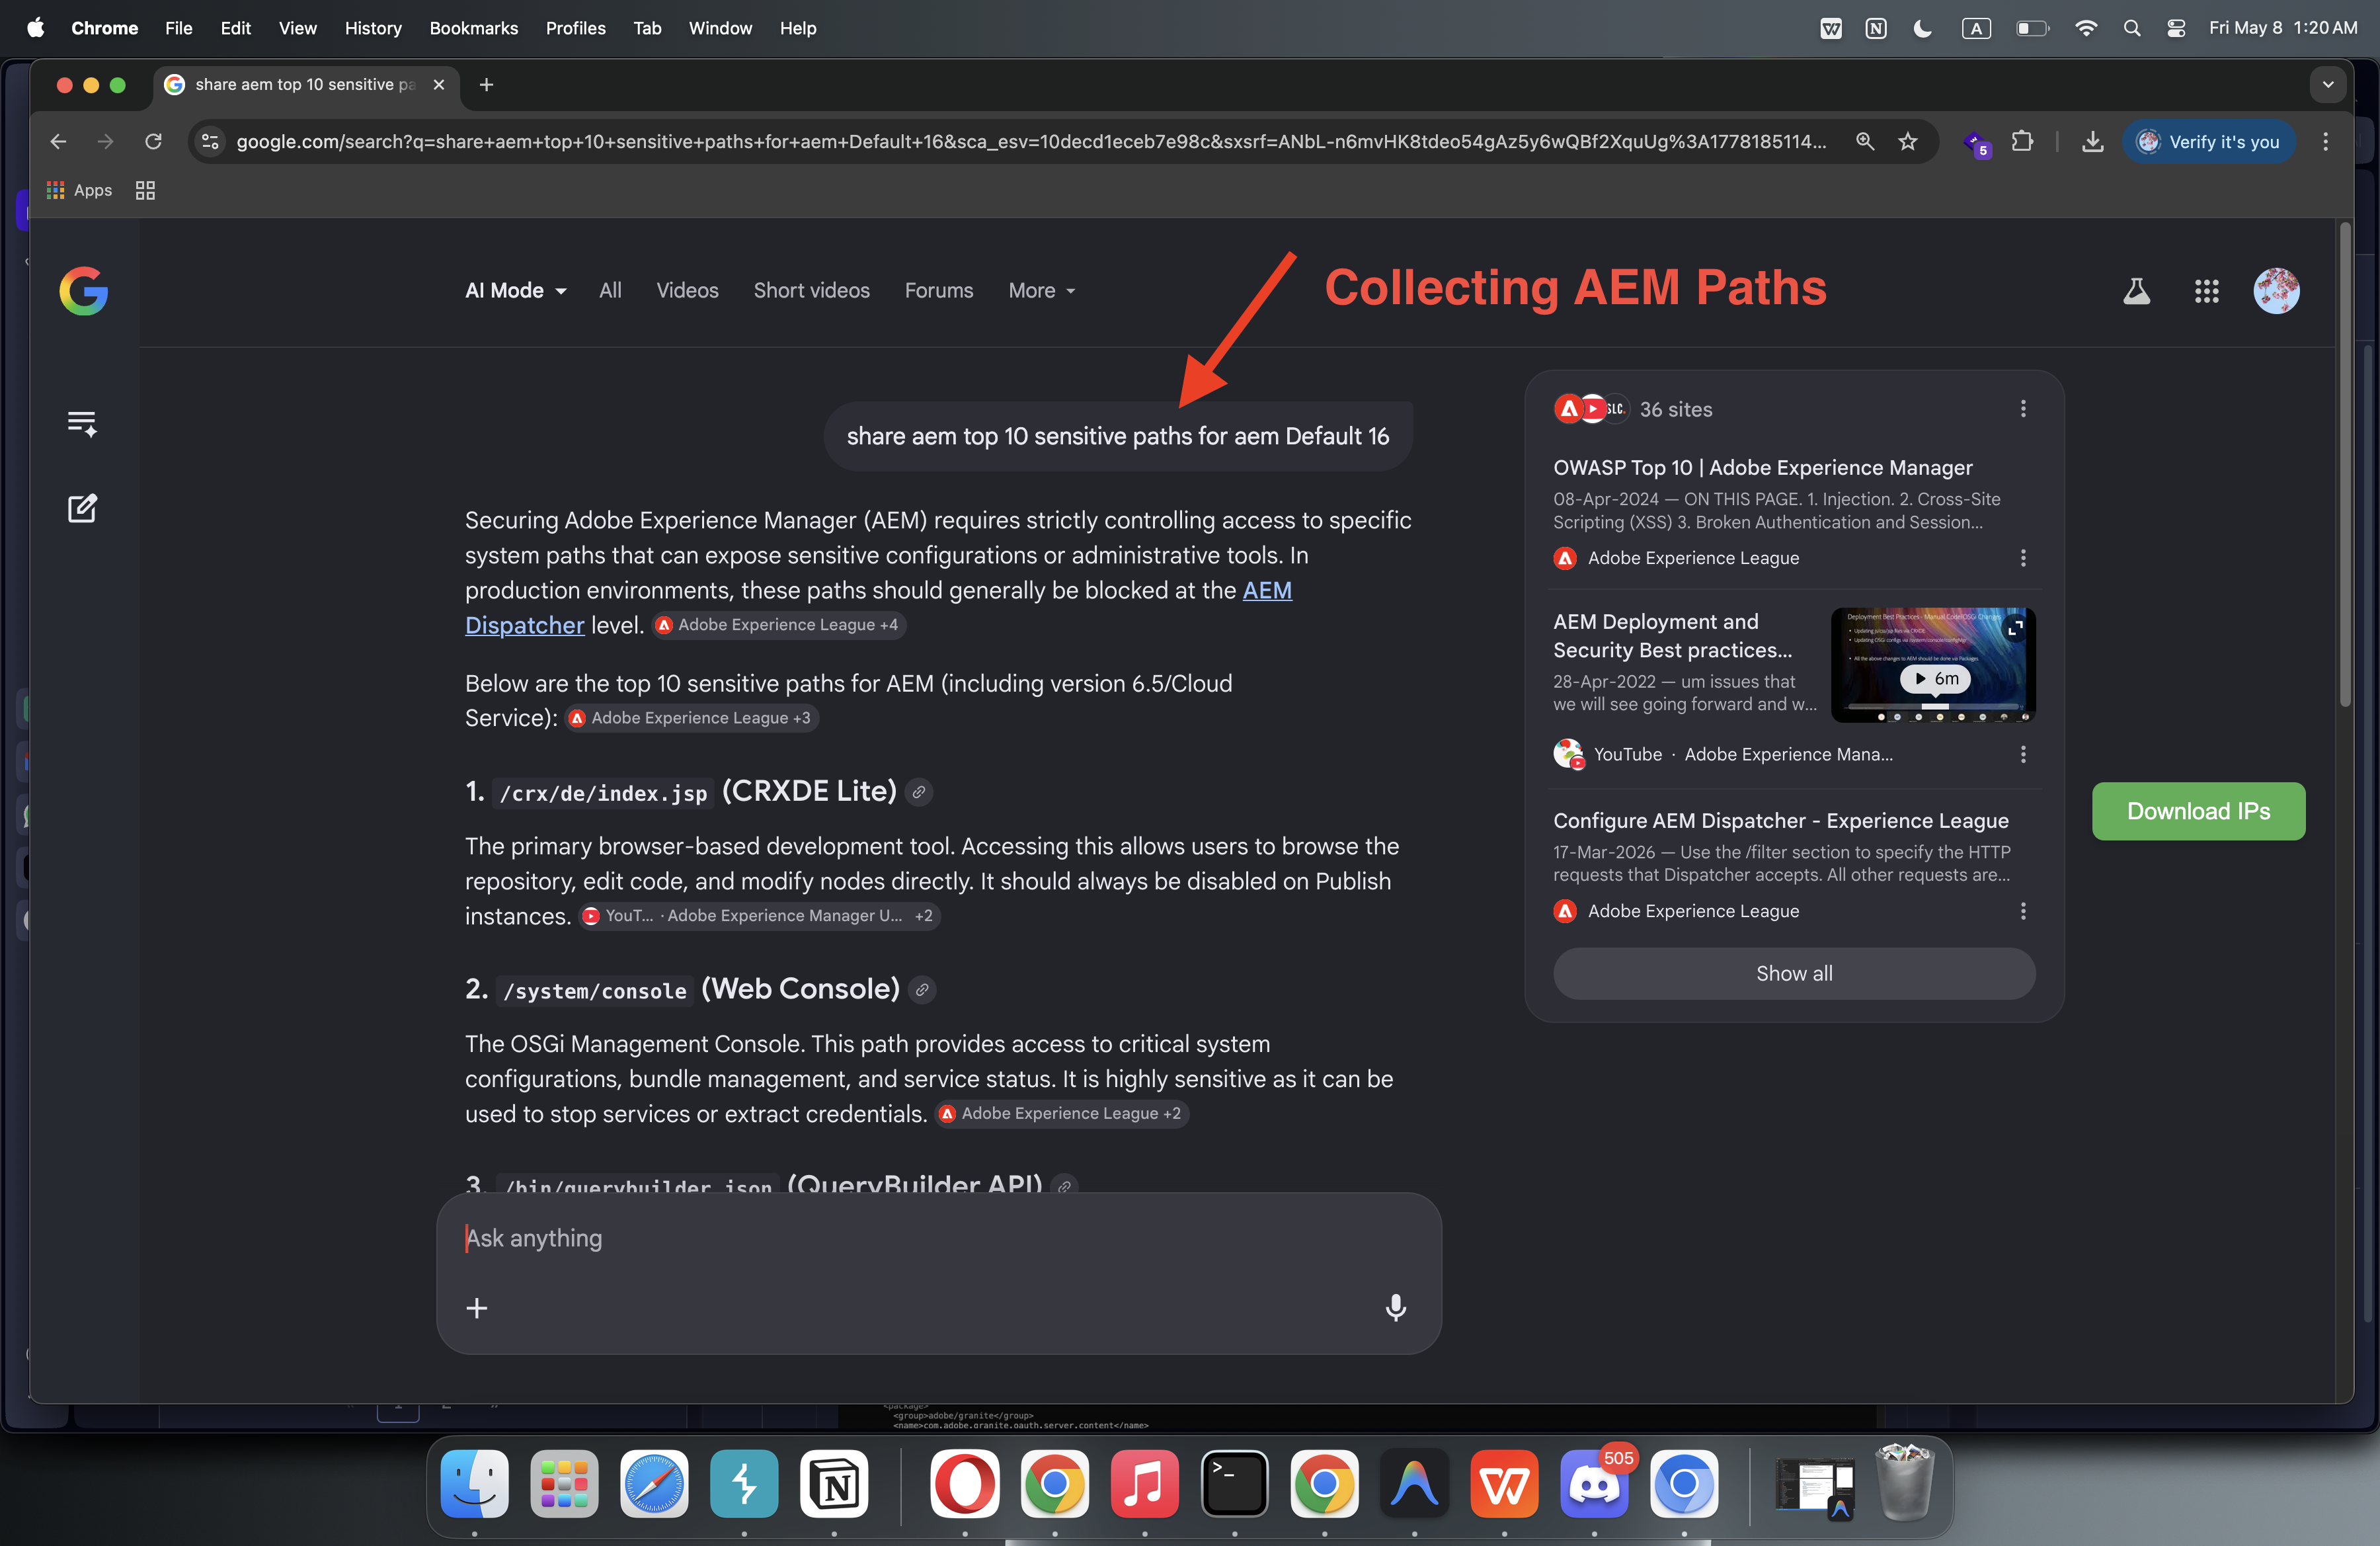Open options for YouTube AEM Deployment result
The image size is (2380, 1546).
tap(2023, 754)
